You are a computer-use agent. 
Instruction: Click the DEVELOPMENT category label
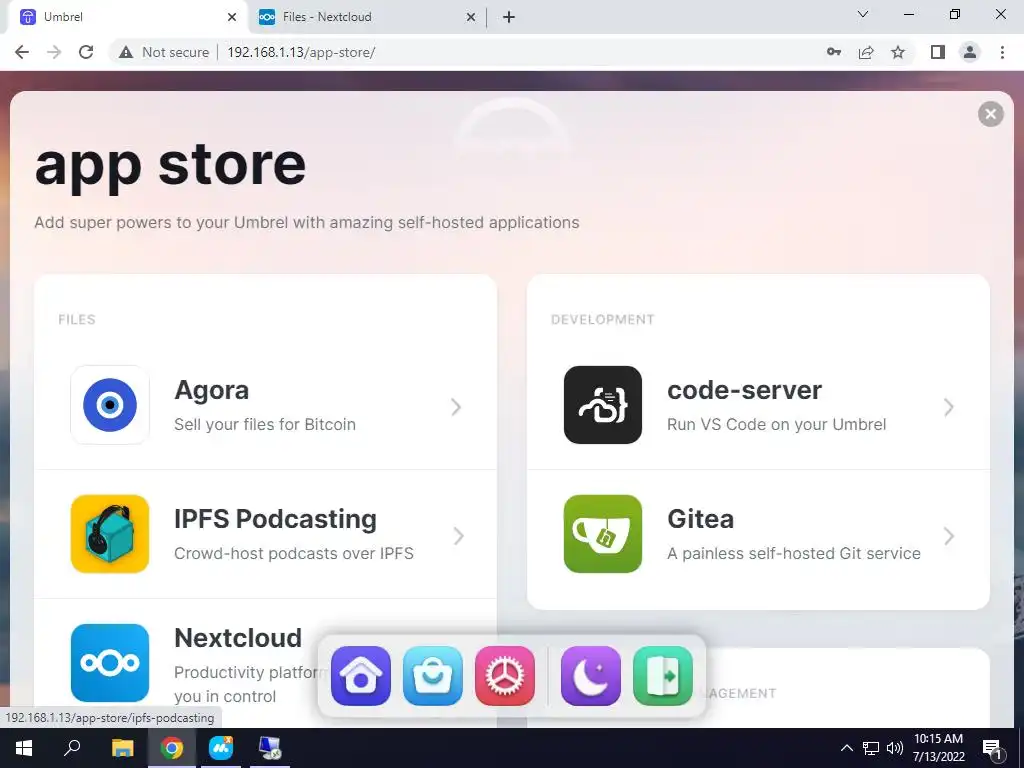[x=602, y=319]
